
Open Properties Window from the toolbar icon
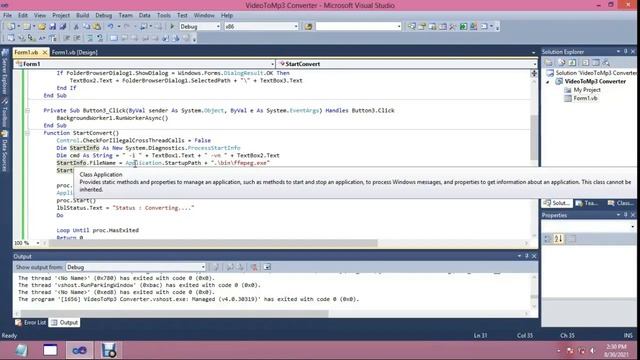pos(422,27)
